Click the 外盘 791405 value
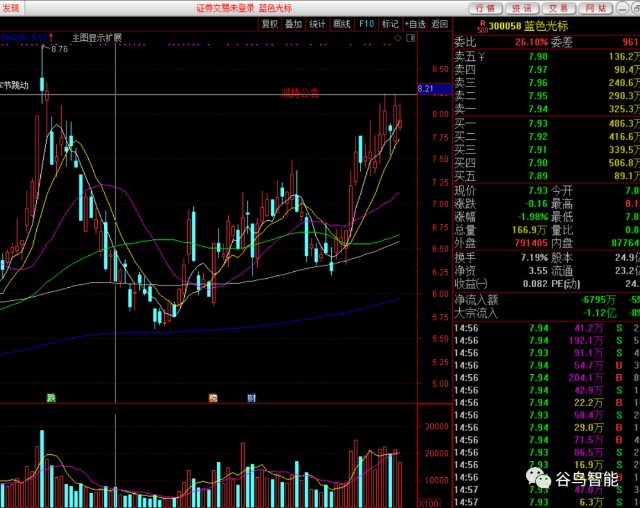This screenshot has width=640, height=508. point(531,243)
